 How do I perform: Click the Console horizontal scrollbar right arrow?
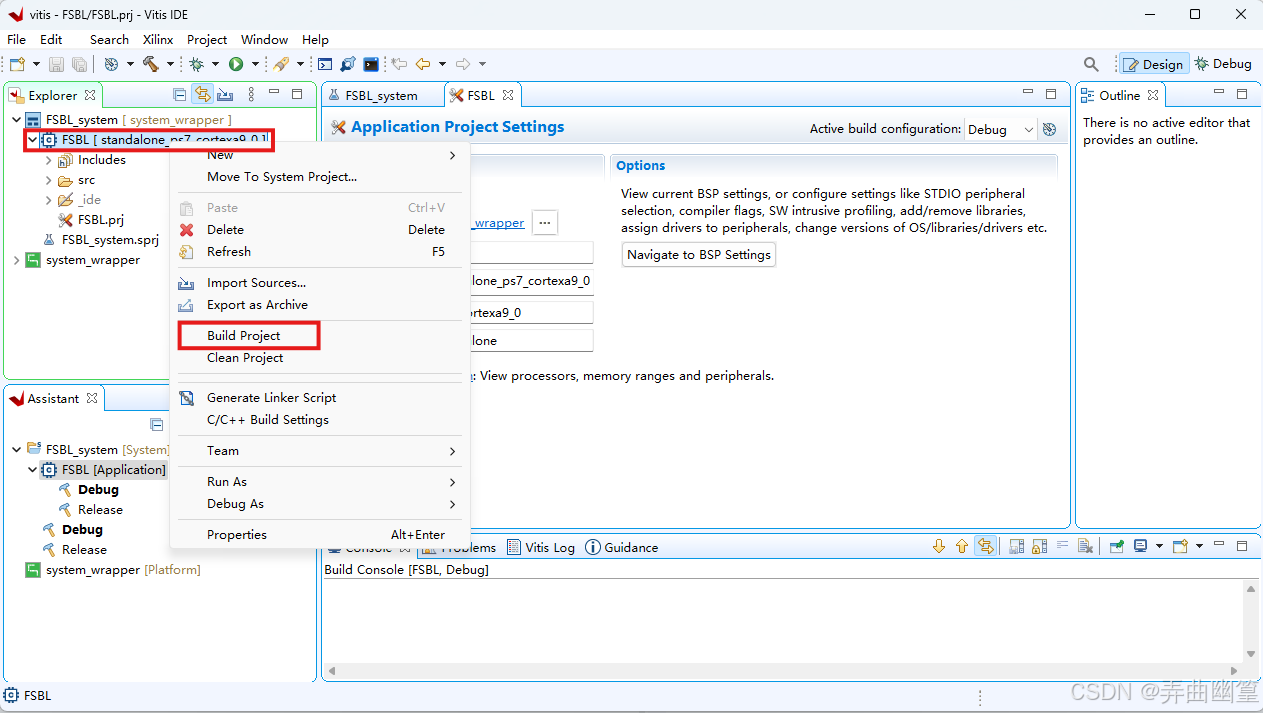(x=1234, y=671)
